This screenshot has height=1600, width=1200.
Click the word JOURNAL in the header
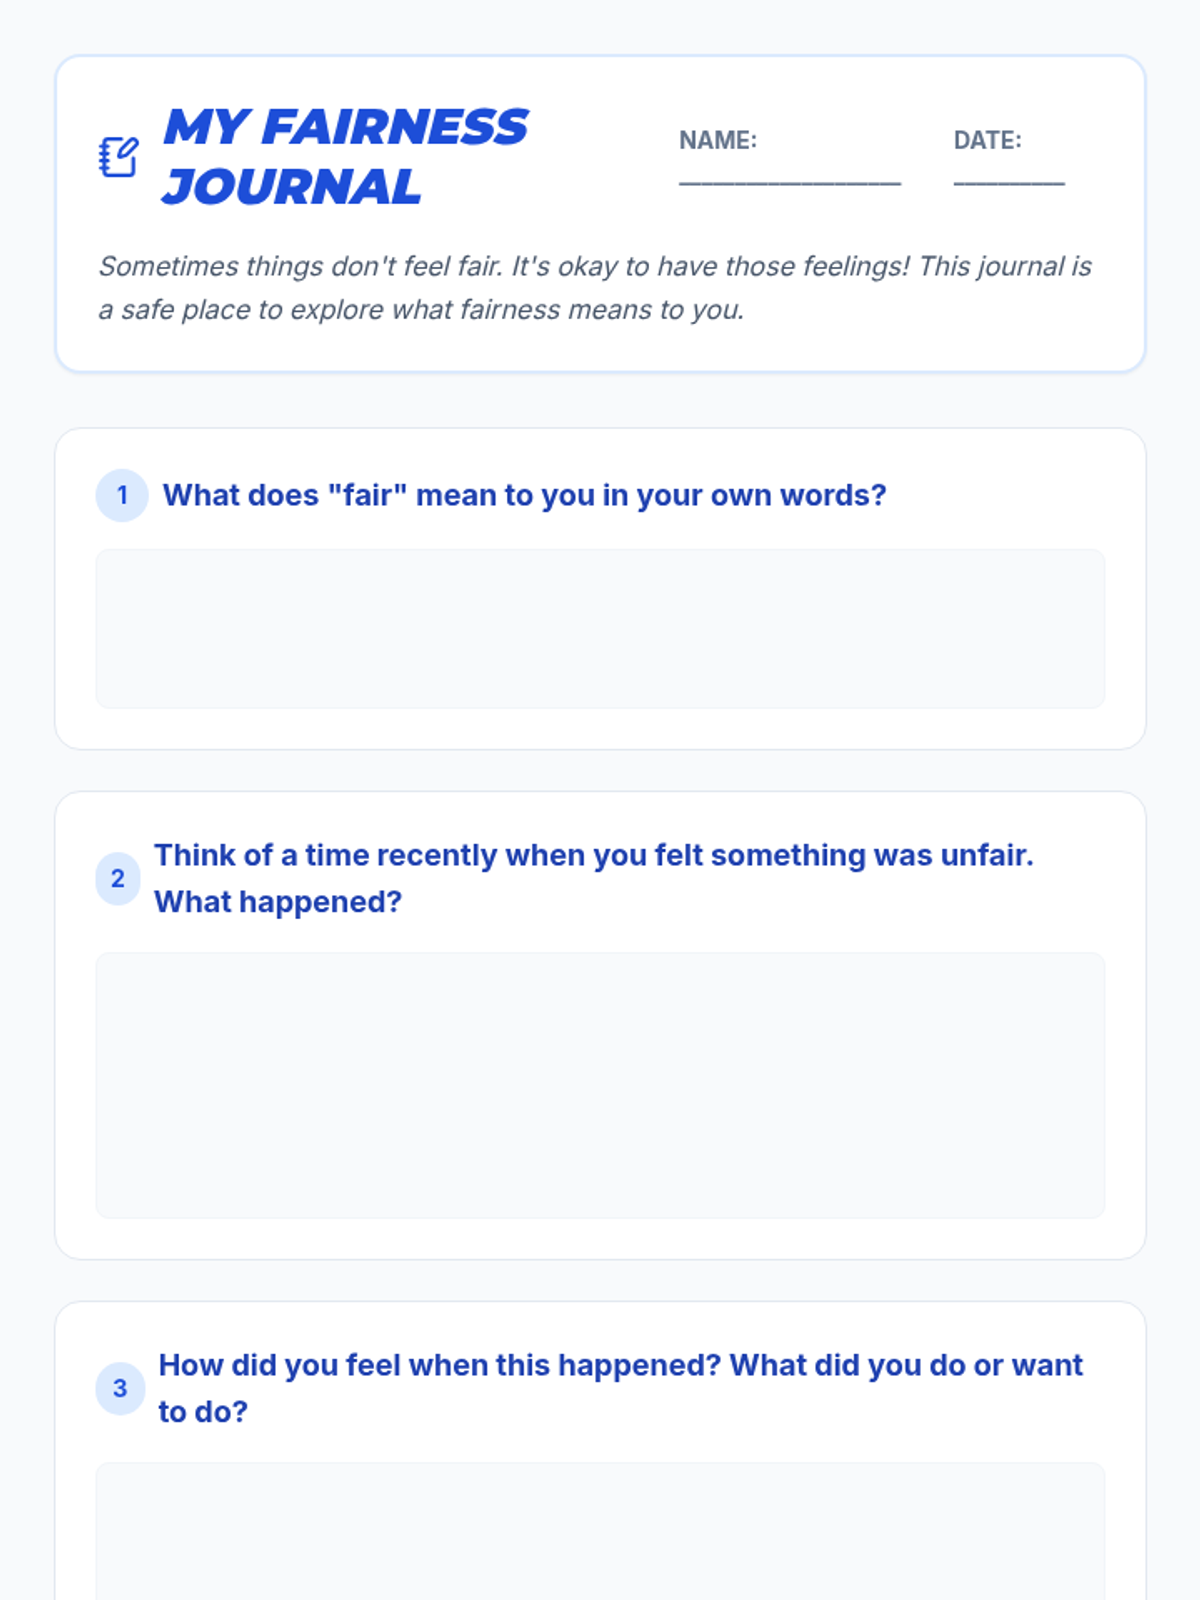pyautogui.click(x=291, y=187)
